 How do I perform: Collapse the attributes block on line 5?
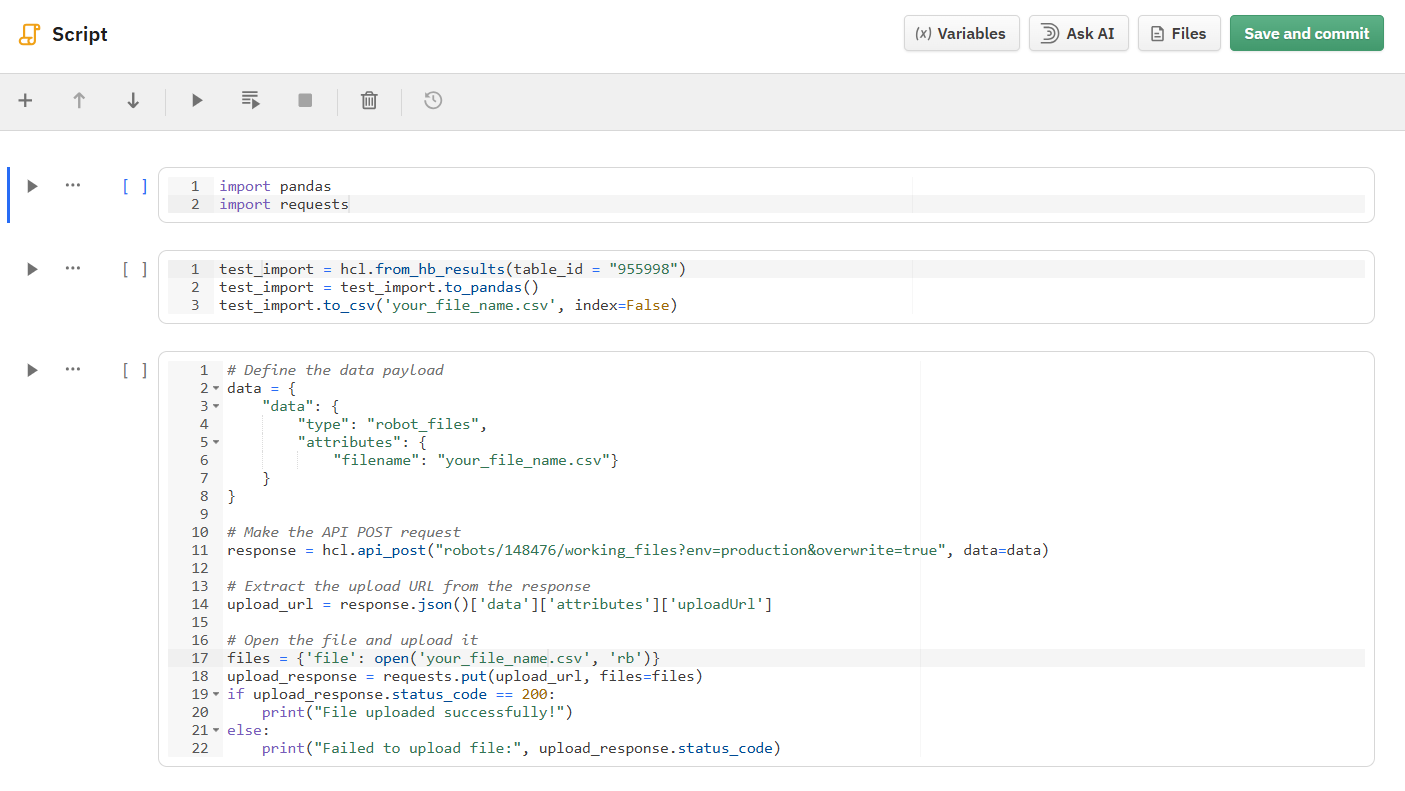(213, 441)
